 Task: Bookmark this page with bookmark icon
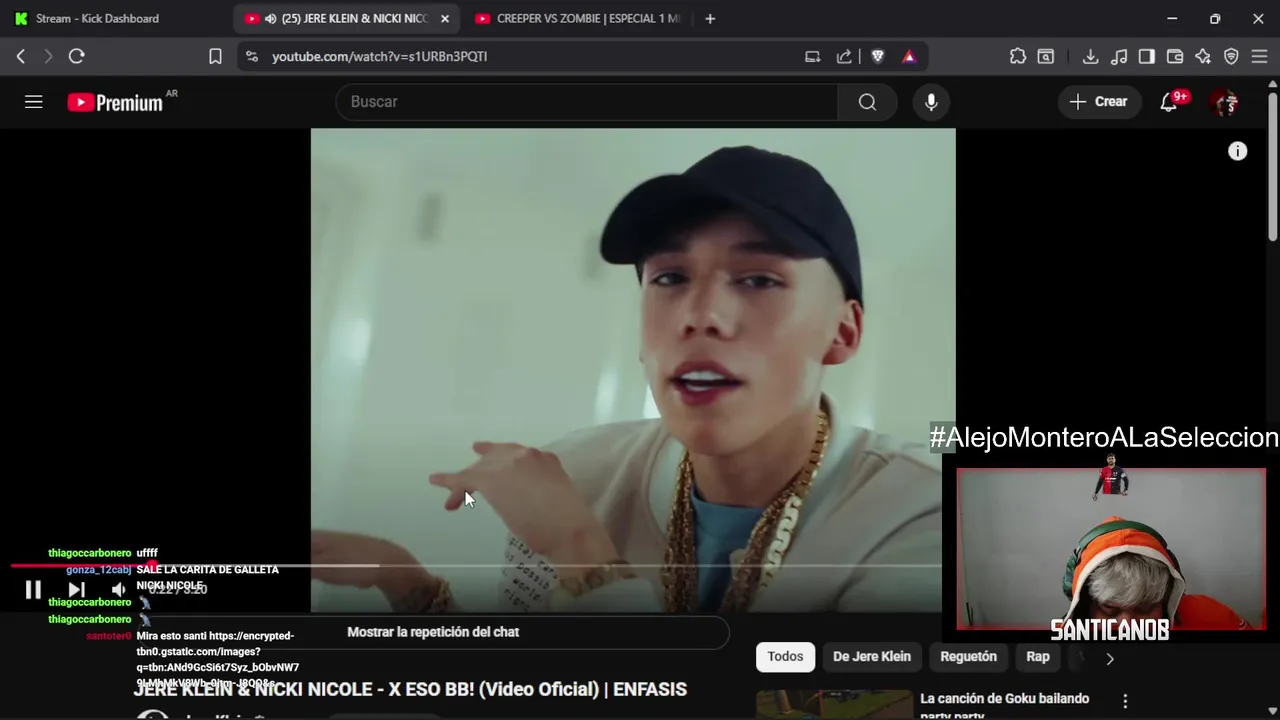[215, 57]
